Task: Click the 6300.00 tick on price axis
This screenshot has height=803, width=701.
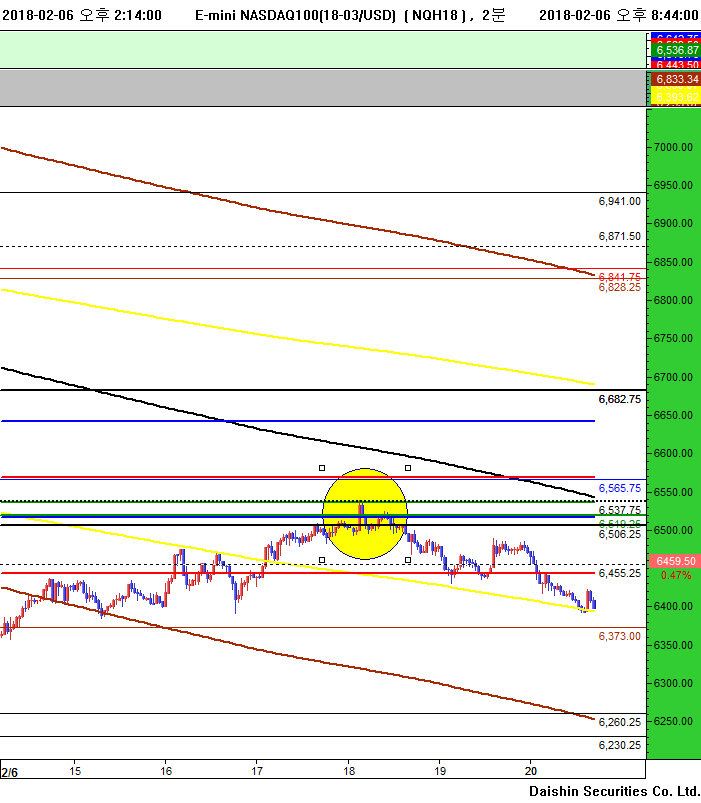Action: pyautogui.click(x=673, y=683)
